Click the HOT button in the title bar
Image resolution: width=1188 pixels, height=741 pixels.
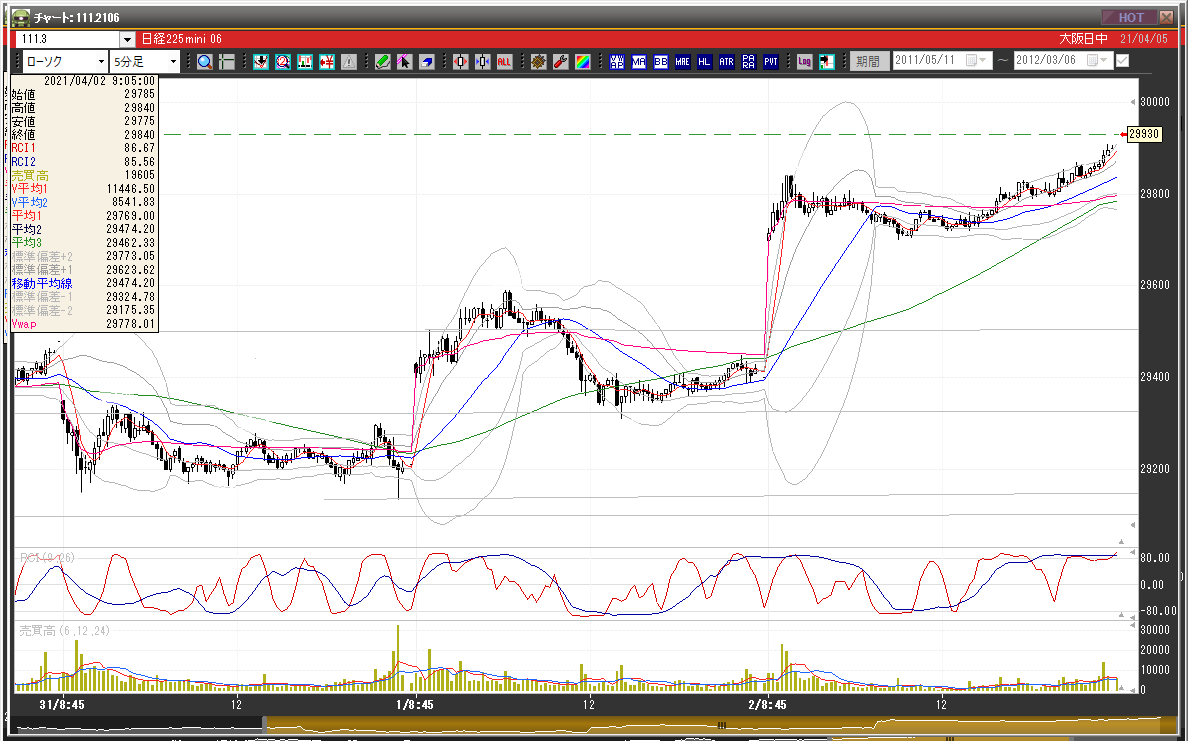coord(1130,17)
